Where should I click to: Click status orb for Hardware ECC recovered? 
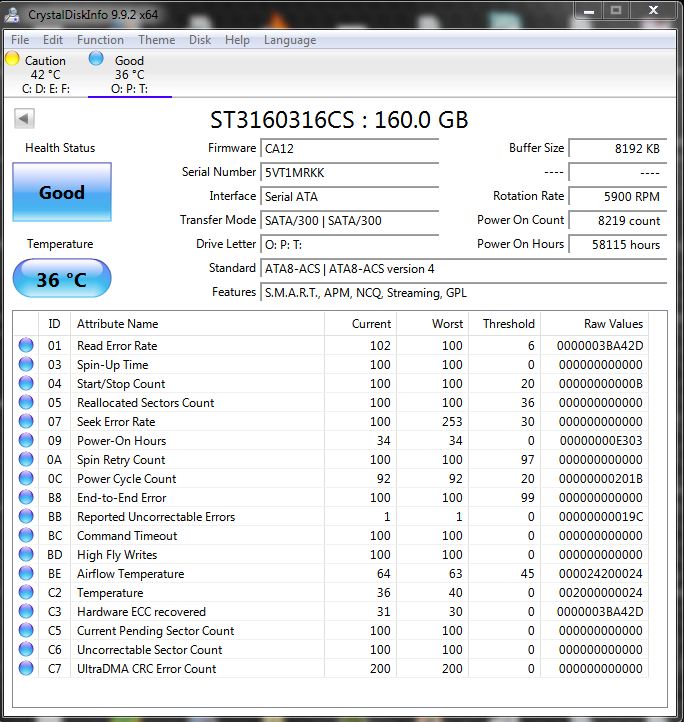click(x=26, y=611)
